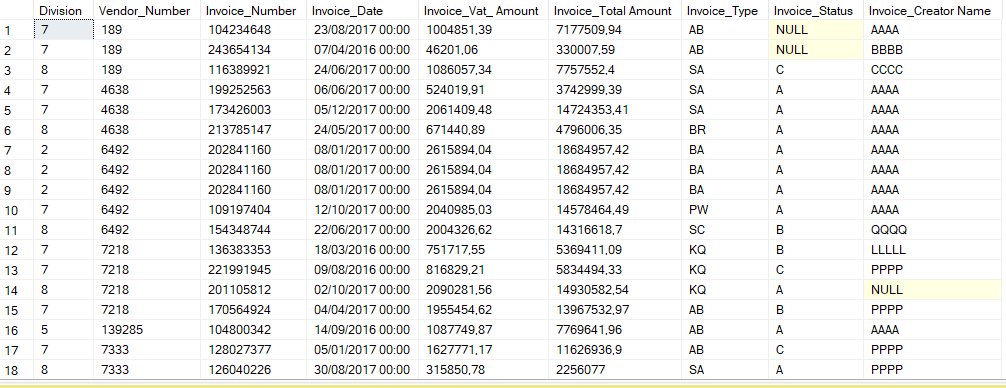Click invoice date 14/09/2016 00:00
The width and height of the screenshot is (1006, 388).
tap(362, 330)
